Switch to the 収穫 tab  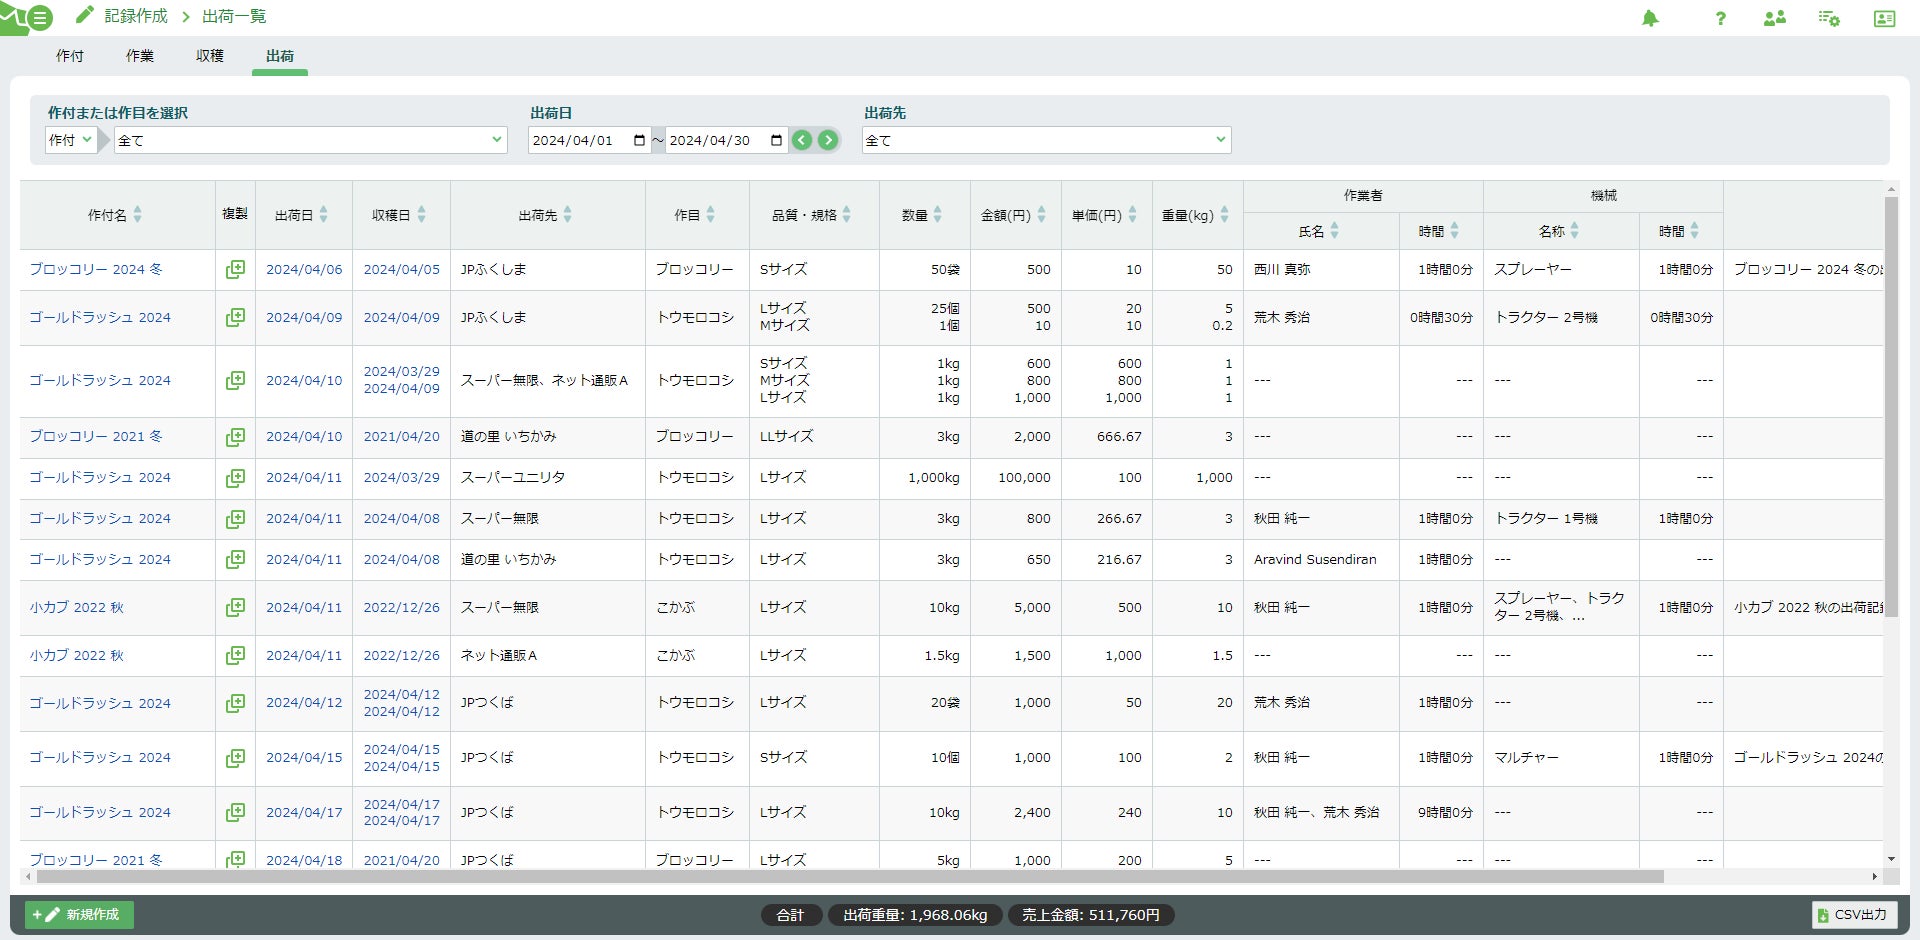click(210, 56)
